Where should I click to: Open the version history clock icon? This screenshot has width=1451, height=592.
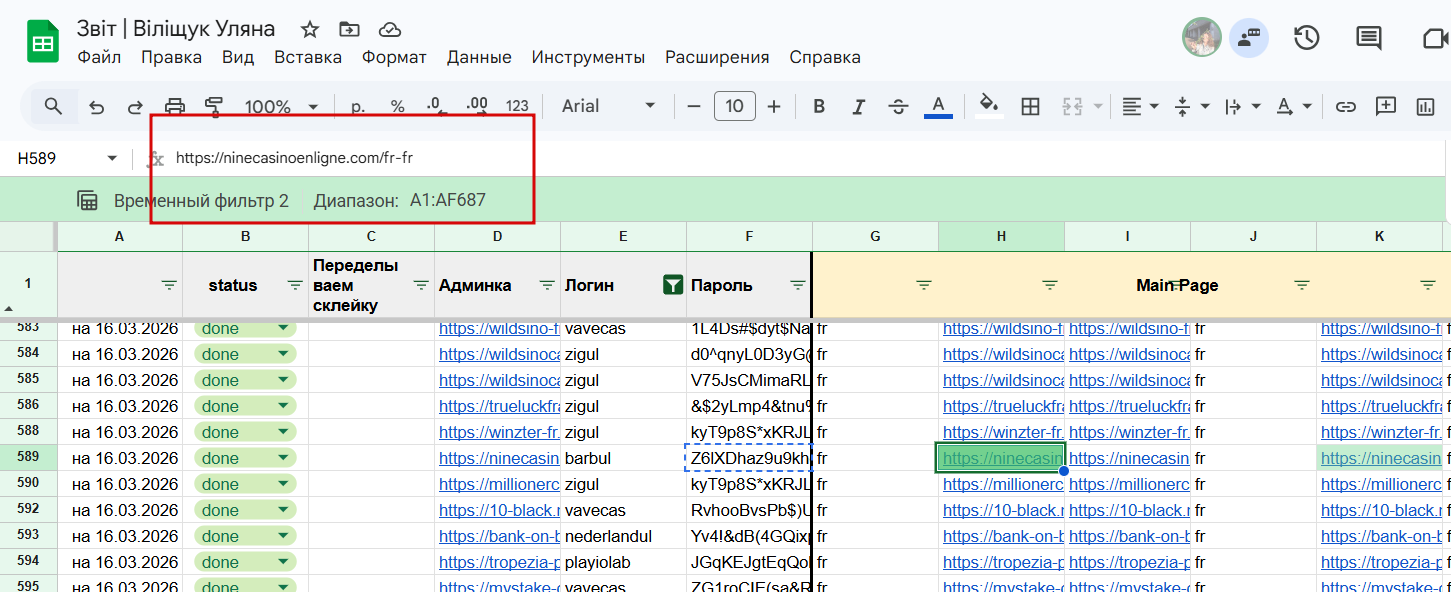1306,38
